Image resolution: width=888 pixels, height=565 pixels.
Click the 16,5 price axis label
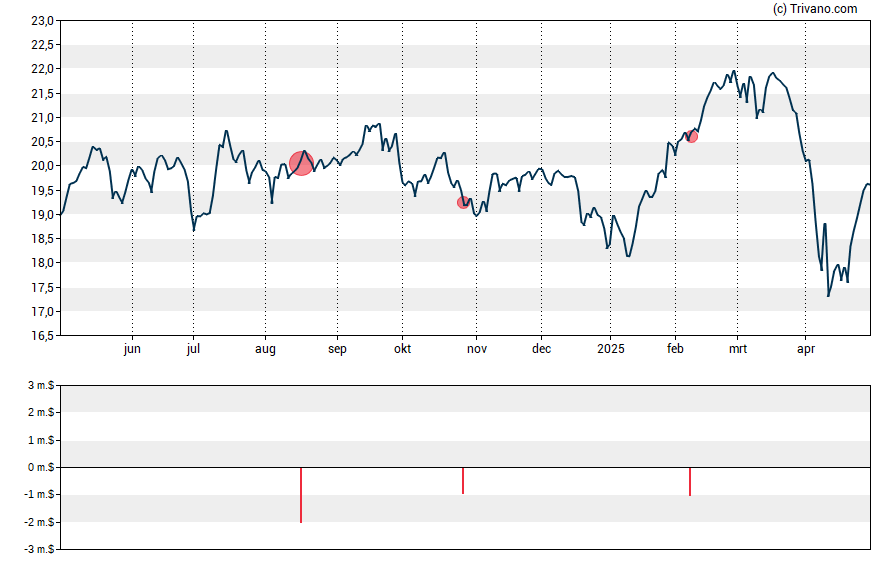coord(42,336)
